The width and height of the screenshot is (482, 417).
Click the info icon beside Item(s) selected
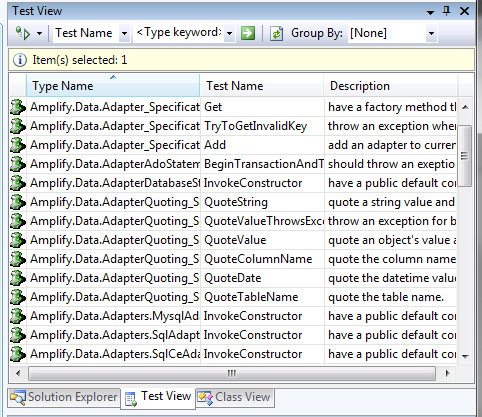[x=20, y=60]
